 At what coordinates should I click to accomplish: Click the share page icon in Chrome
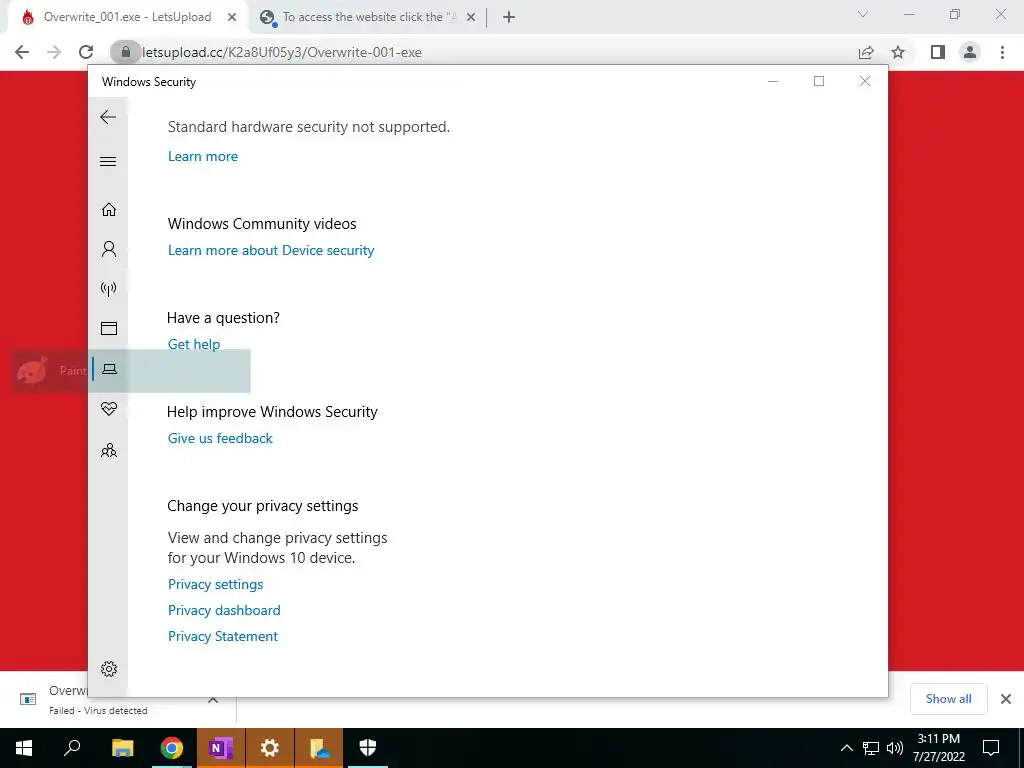pyautogui.click(x=866, y=52)
